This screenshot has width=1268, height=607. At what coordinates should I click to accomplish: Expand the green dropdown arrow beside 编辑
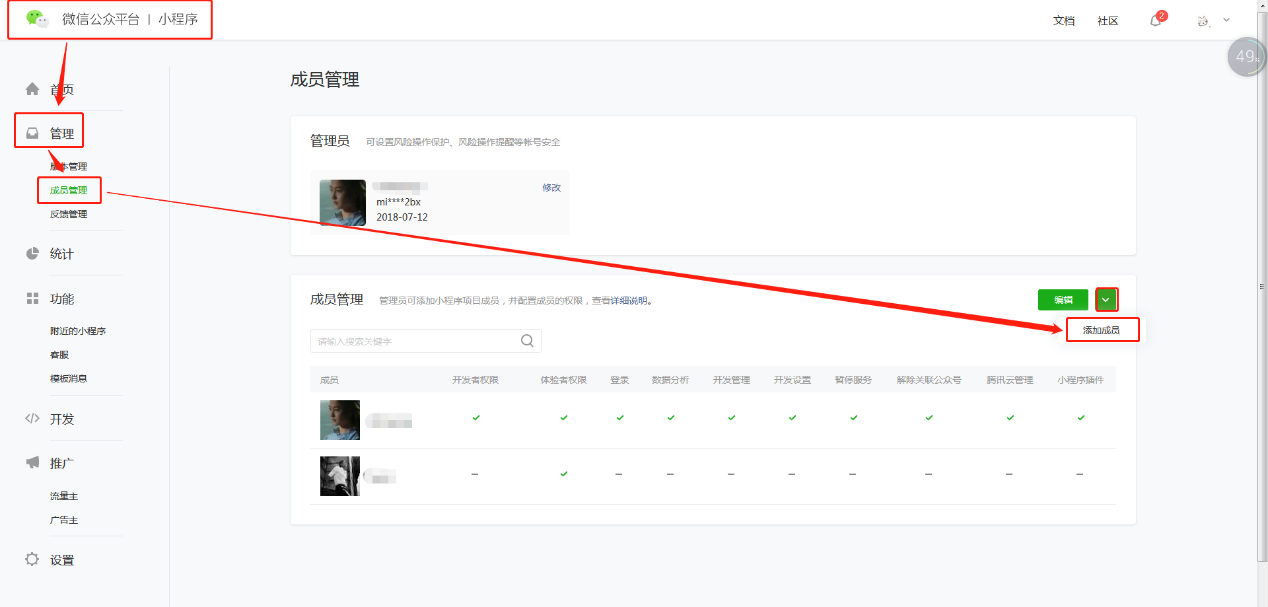(x=1106, y=299)
